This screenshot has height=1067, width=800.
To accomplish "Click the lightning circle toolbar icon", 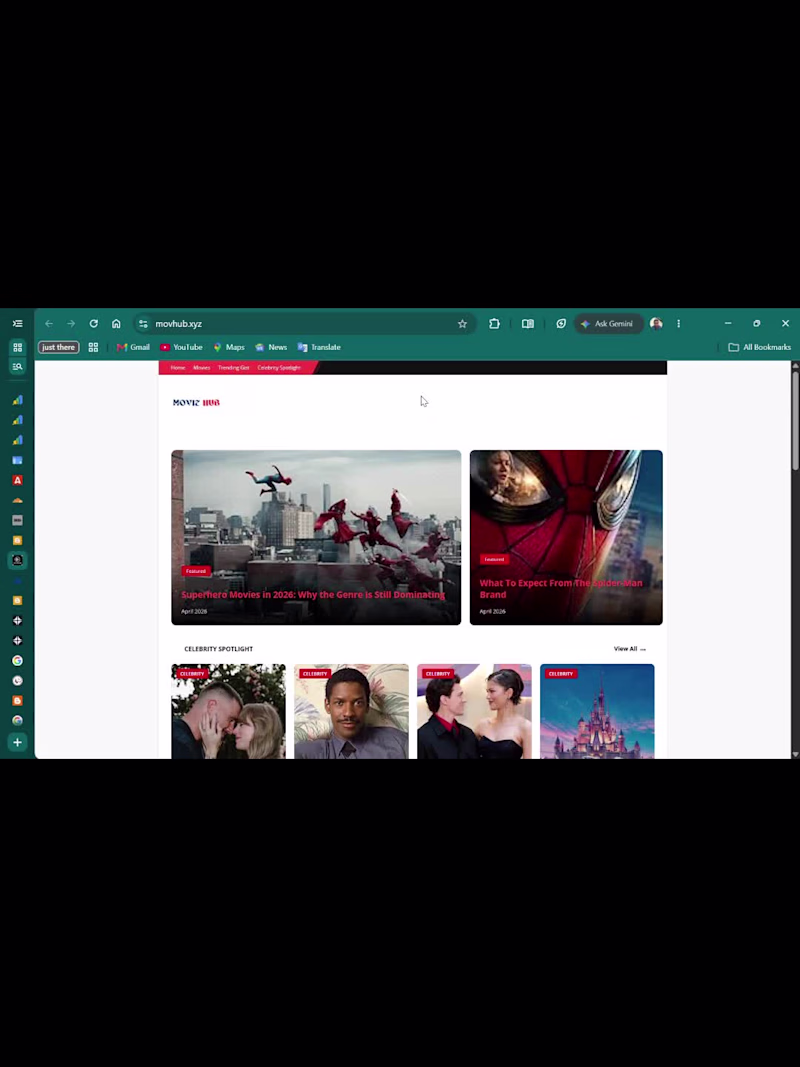I will 561,324.
